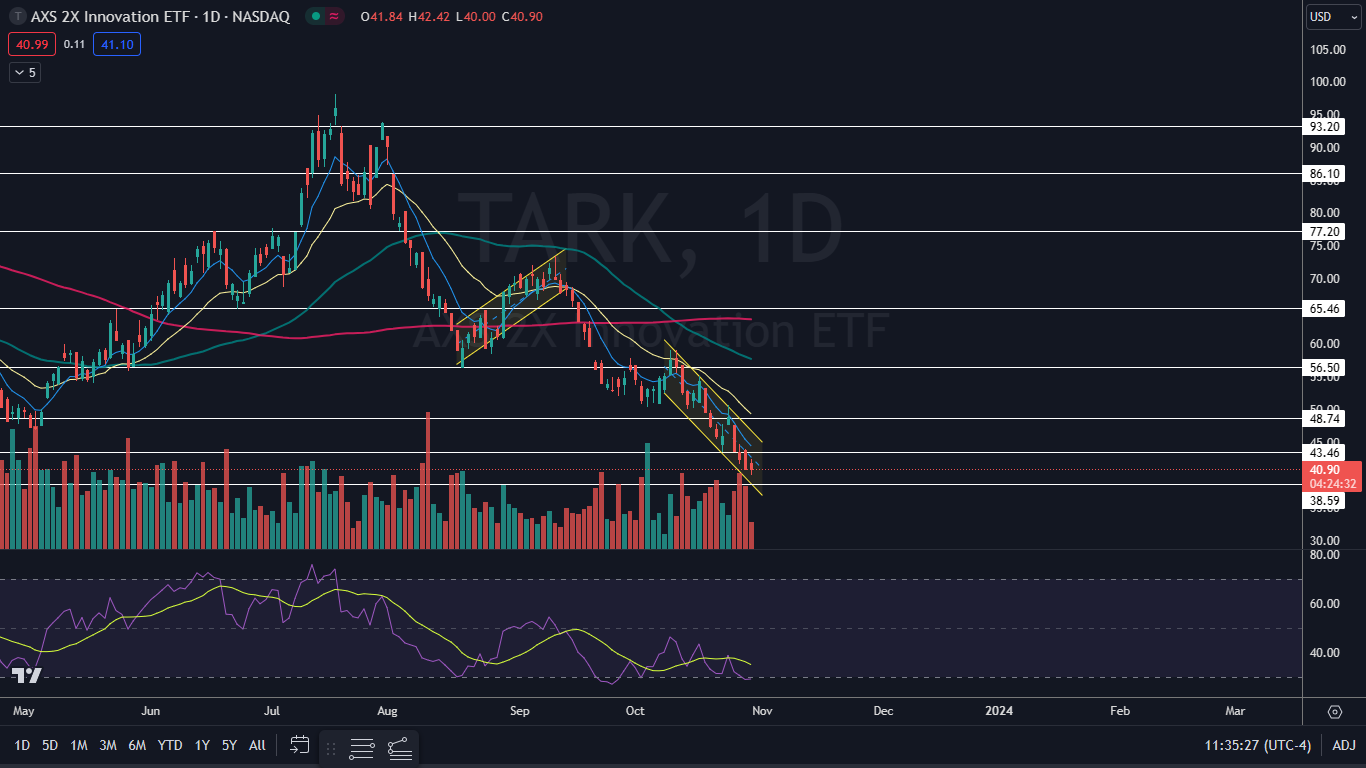Image resolution: width=1366 pixels, height=768 pixels.
Task: Open chart settings gear icon
Action: coord(1335,712)
